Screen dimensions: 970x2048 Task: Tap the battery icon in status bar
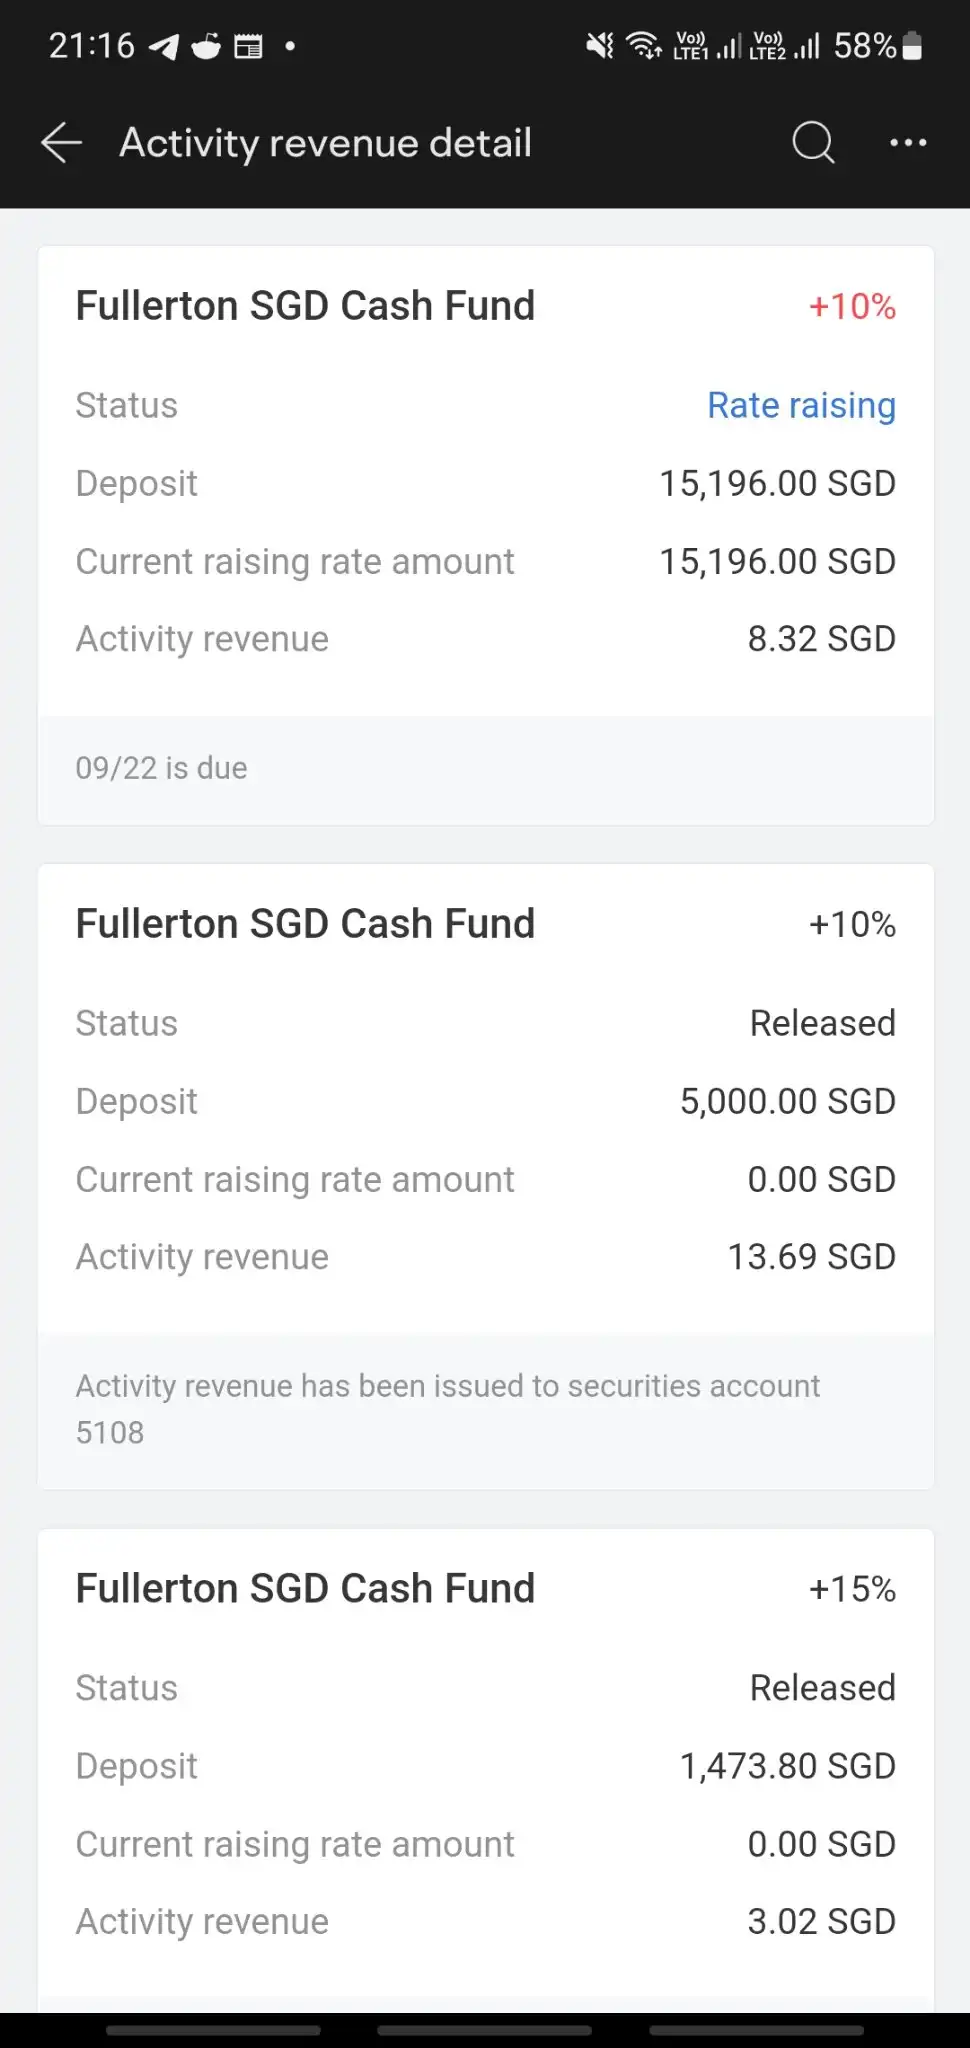coord(912,46)
